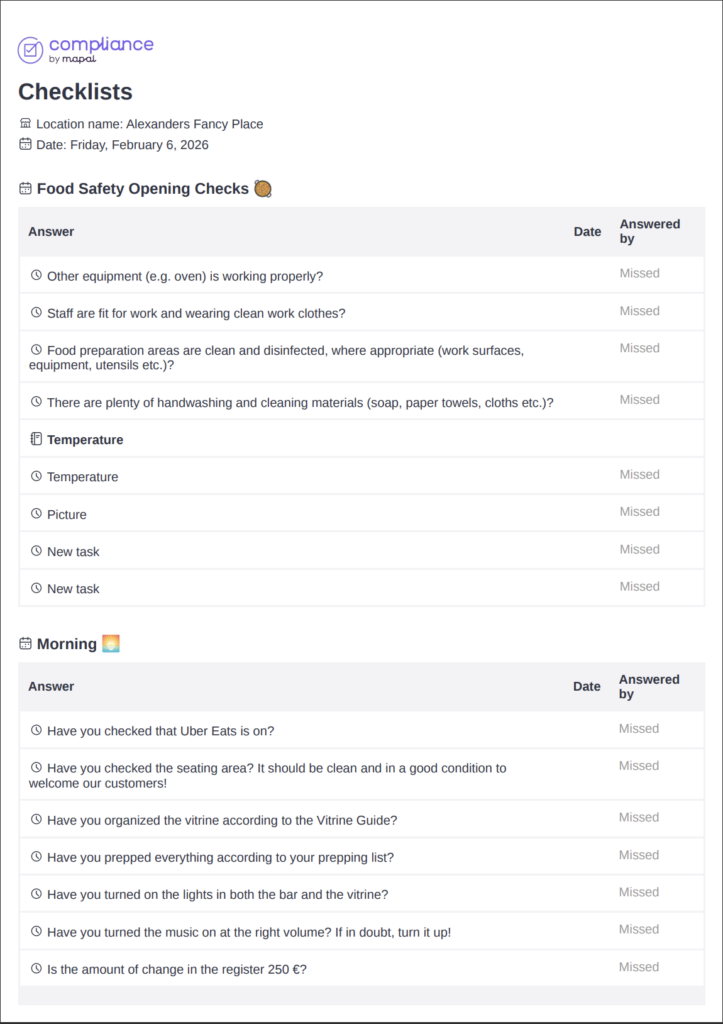Click the Checklists page title
Viewport: 723px width, 1024px height.
click(75, 92)
